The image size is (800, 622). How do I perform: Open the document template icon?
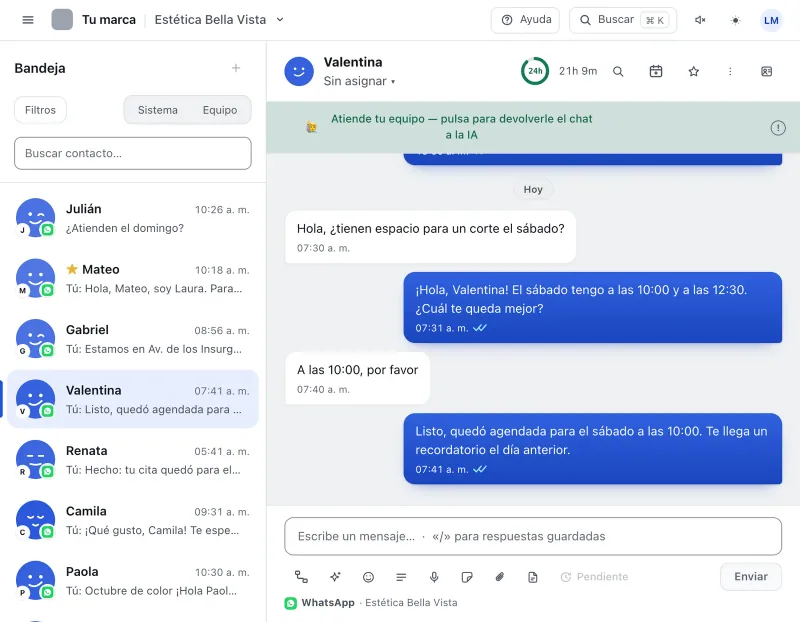pyautogui.click(x=532, y=577)
